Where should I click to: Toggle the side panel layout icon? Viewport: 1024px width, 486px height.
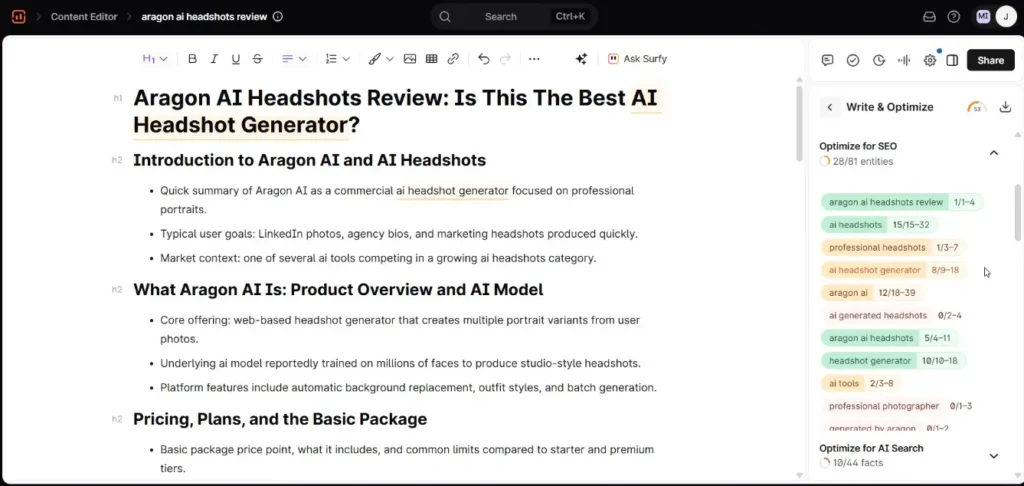pos(952,60)
